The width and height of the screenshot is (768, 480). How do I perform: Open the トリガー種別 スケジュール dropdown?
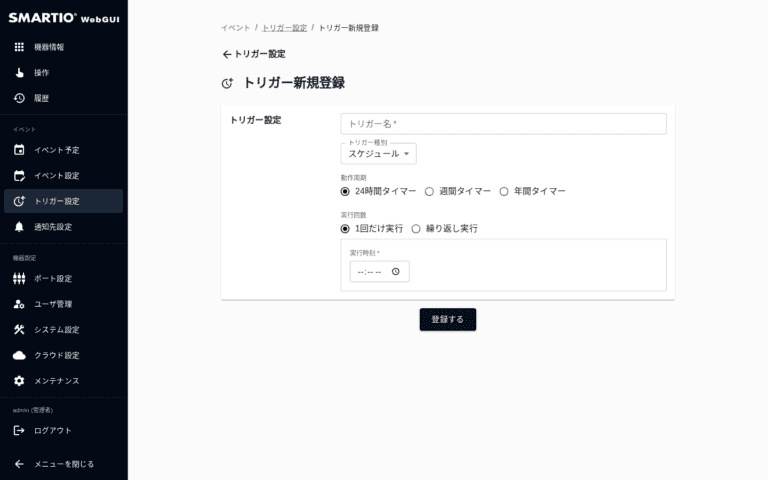pyautogui.click(x=379, y=154)
